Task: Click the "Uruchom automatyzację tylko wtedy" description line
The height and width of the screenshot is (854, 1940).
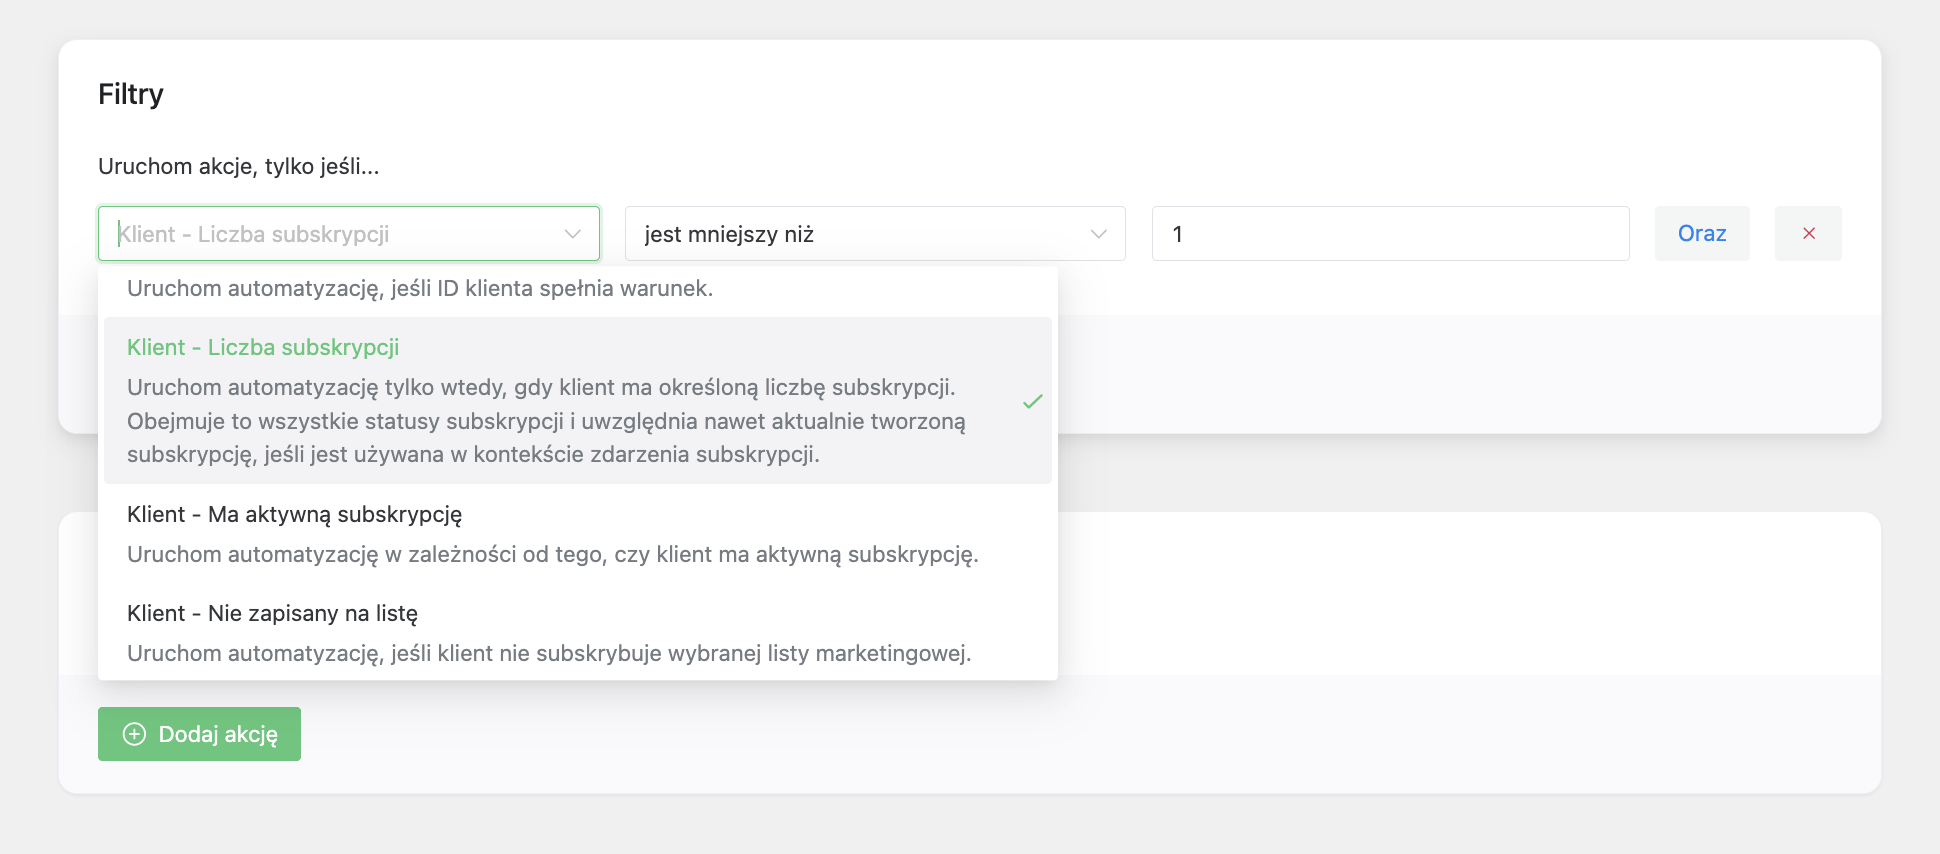Action: [x=541, y=387]
